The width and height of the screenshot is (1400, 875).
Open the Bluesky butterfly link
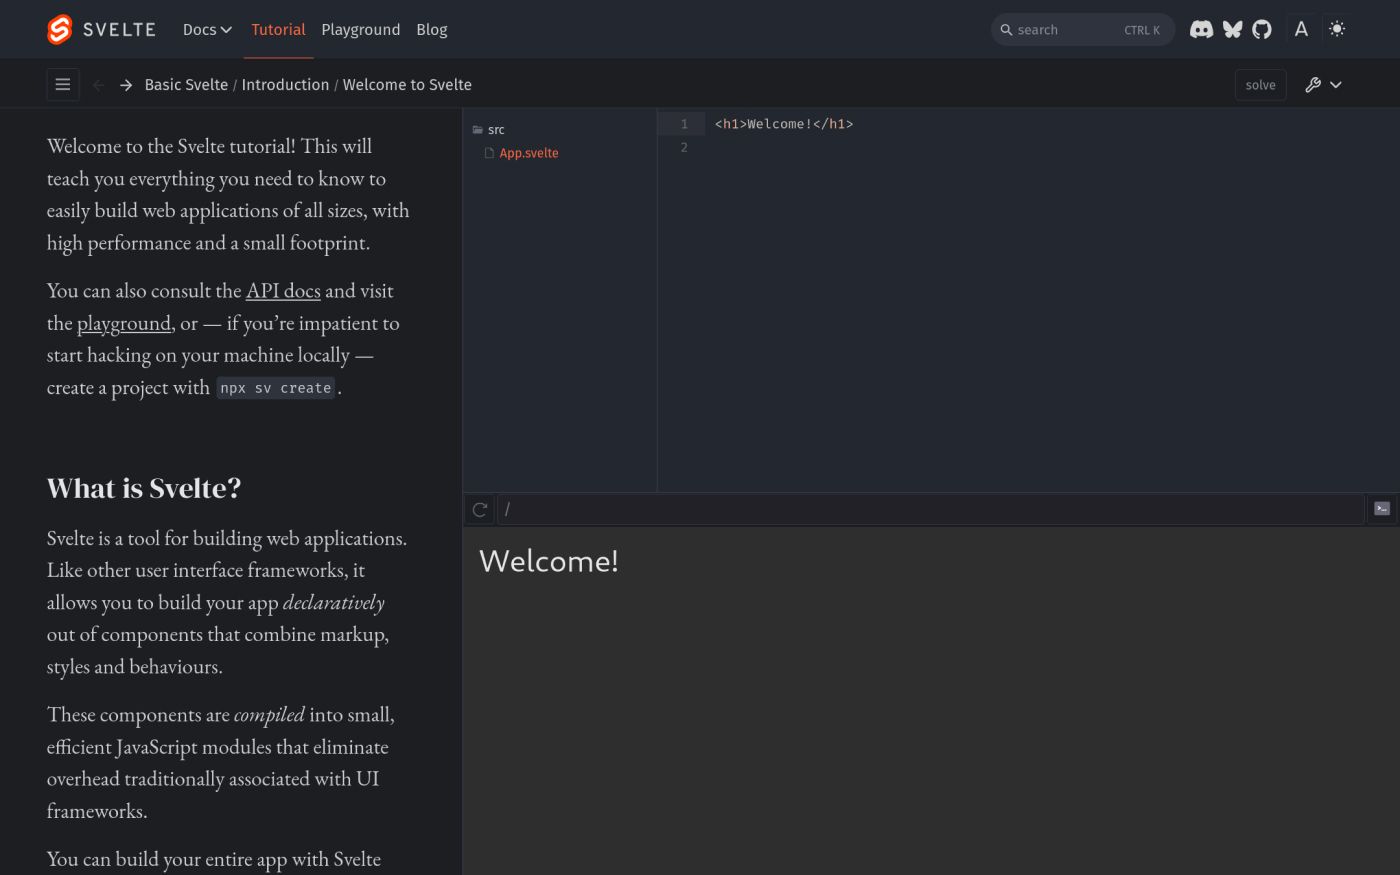pyautogui.click(x=1232, y=30)
